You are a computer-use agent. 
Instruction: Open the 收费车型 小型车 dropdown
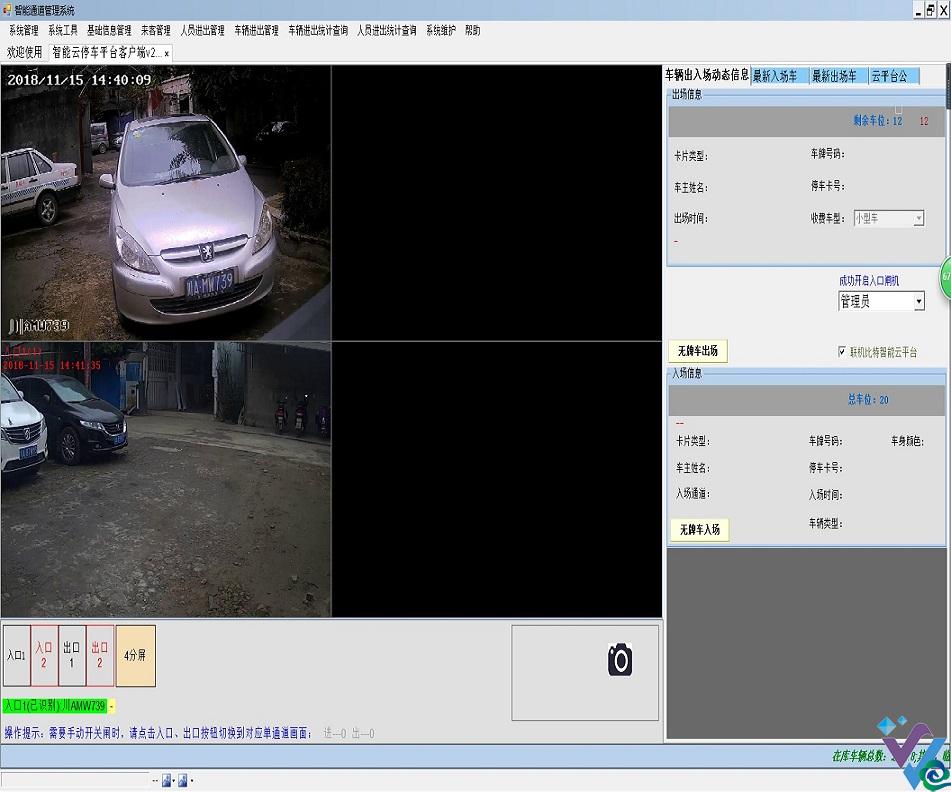[919, 218]
